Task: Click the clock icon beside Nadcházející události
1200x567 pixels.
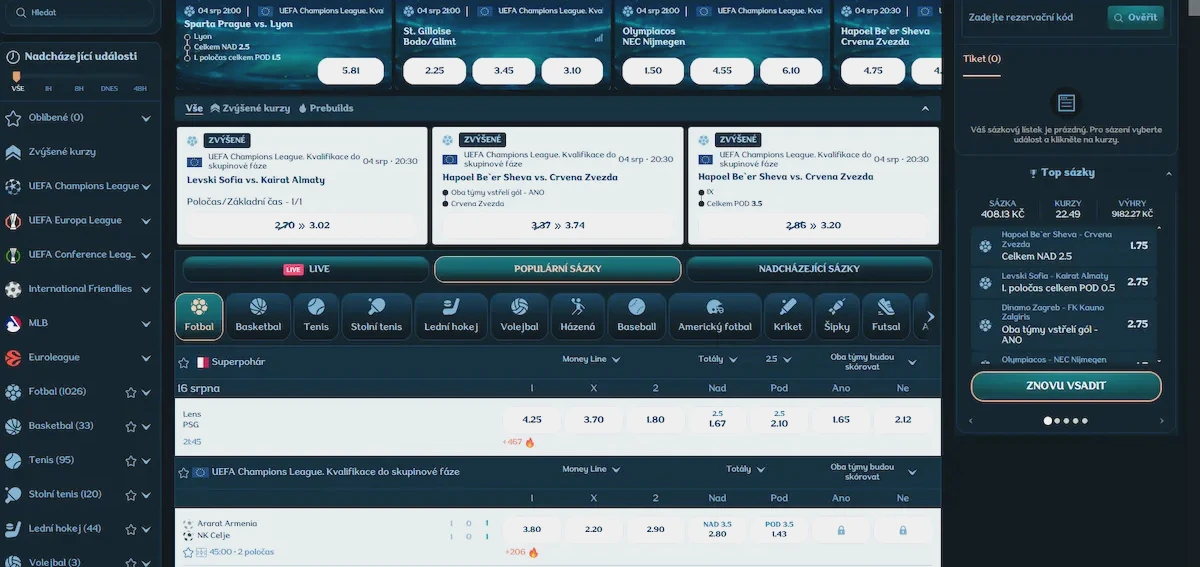Action: (12, 57)
